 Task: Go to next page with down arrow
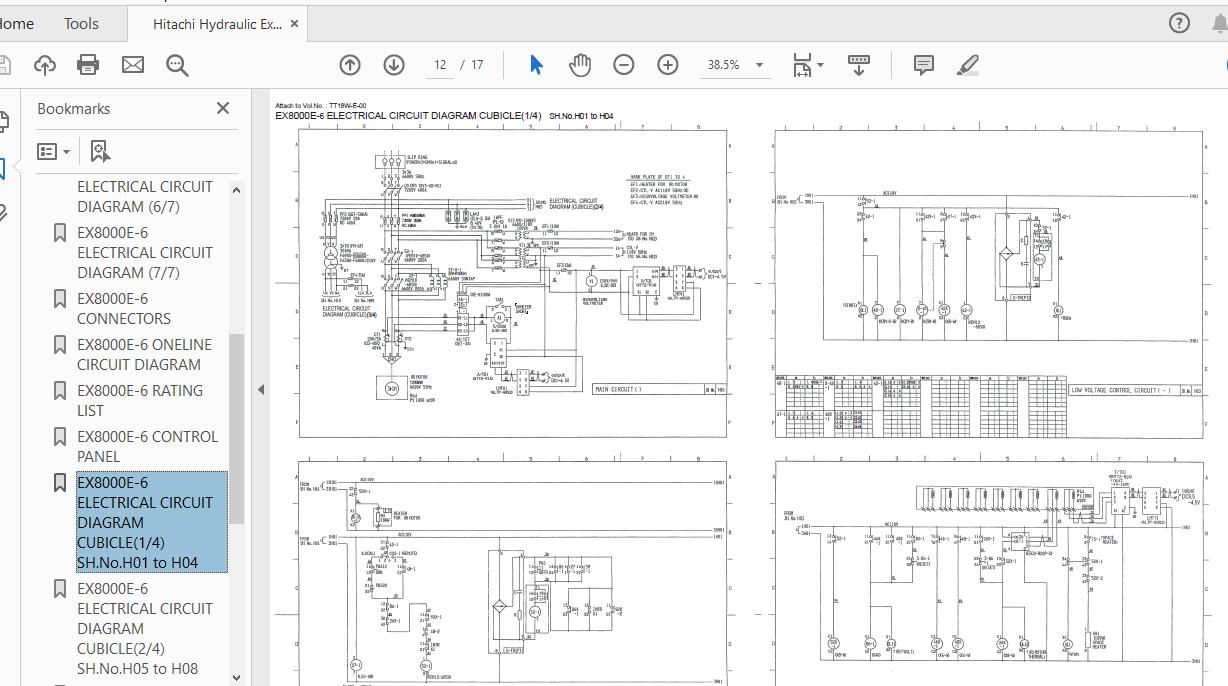point(394,64)
